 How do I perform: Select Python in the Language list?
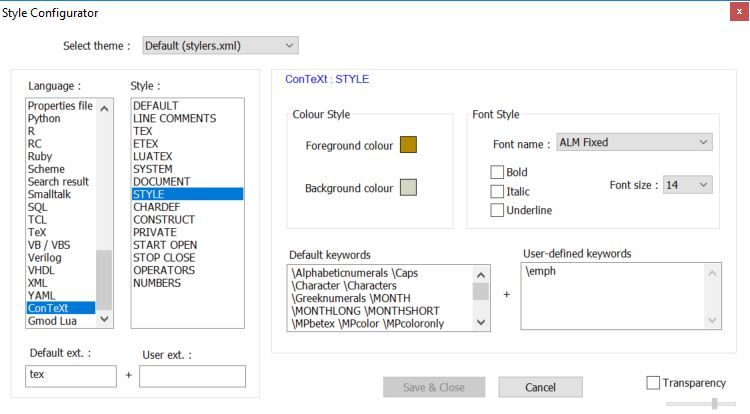[44, 118]
